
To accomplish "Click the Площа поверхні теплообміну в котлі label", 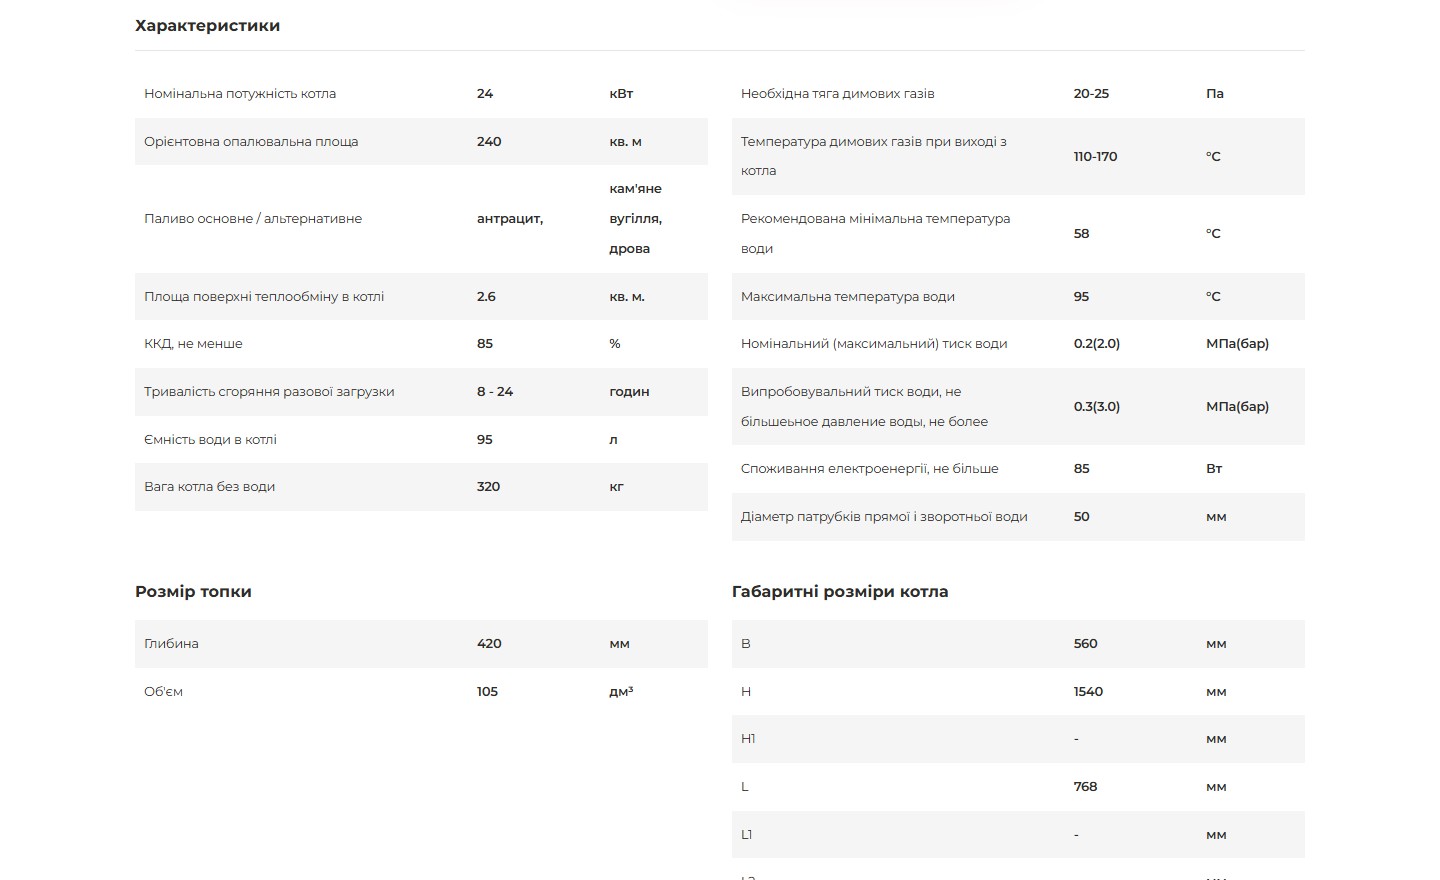I will click(264, 297).
